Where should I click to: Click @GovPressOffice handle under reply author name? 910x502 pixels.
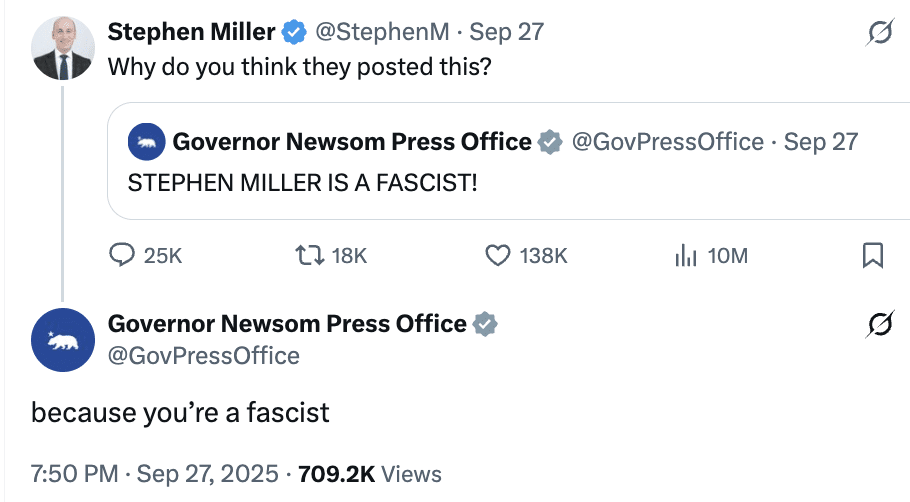click(x=203, y=355)
